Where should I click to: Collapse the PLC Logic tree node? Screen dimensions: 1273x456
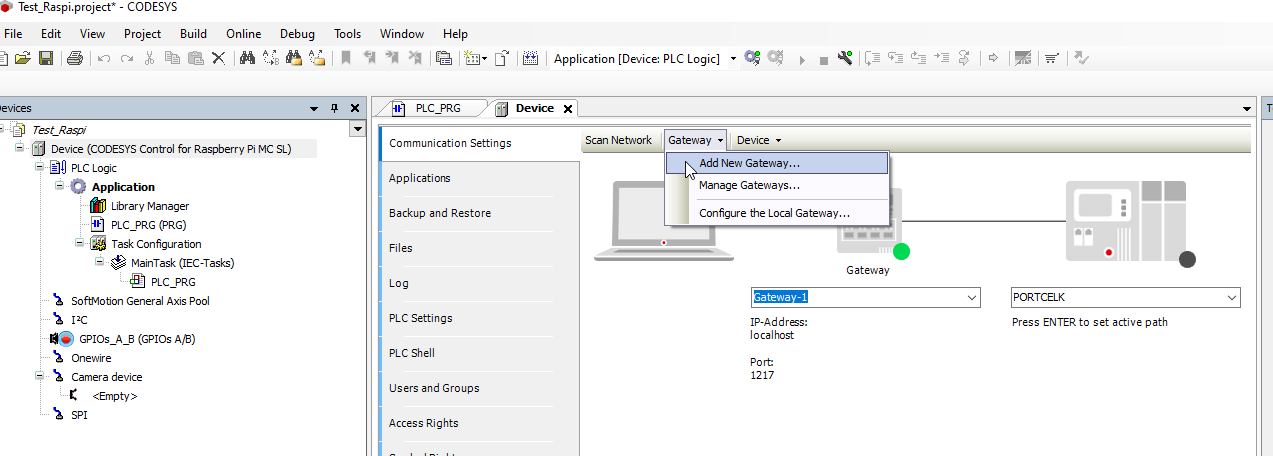tap(39, 168)
